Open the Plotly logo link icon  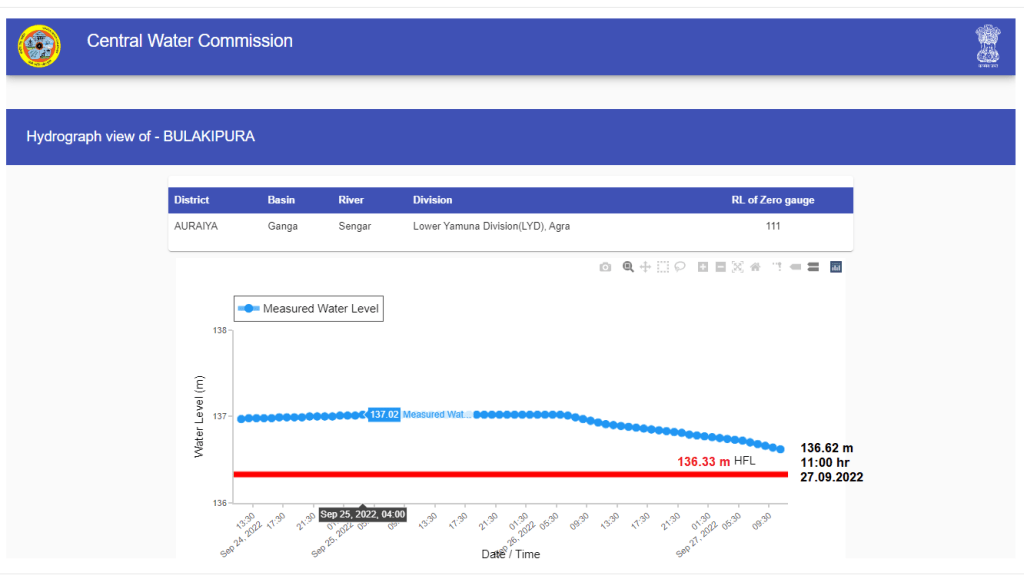point(836,267)
